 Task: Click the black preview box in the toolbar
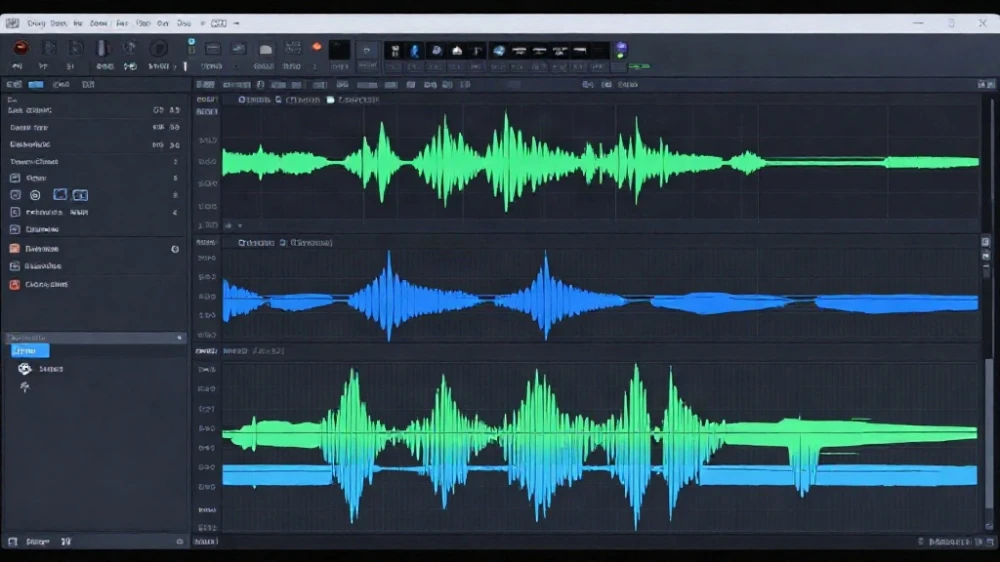point(339,49)
